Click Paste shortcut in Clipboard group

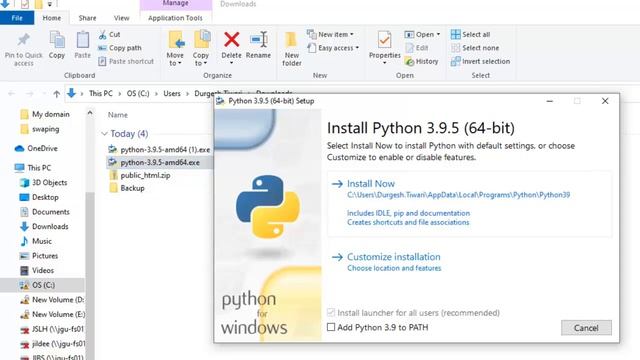126,61
